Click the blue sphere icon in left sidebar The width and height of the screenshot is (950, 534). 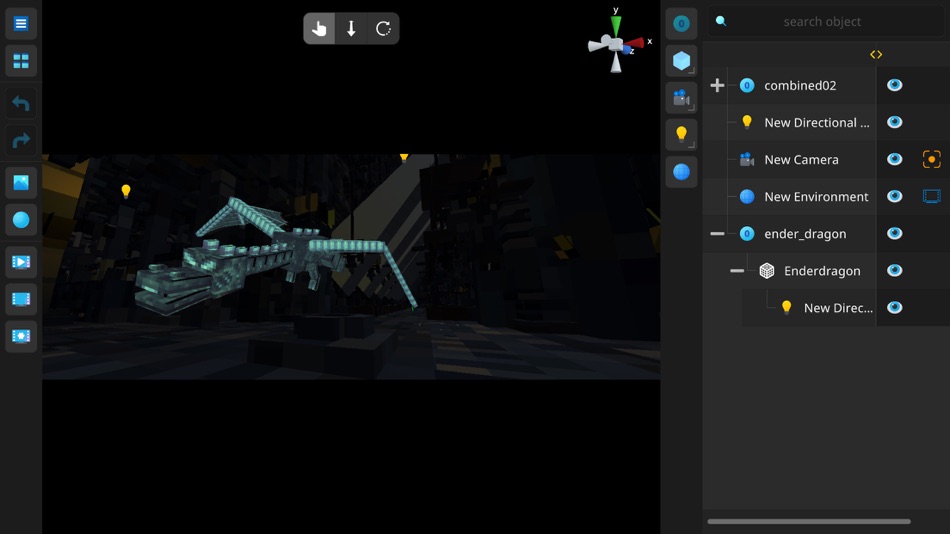tap(21, 219)
